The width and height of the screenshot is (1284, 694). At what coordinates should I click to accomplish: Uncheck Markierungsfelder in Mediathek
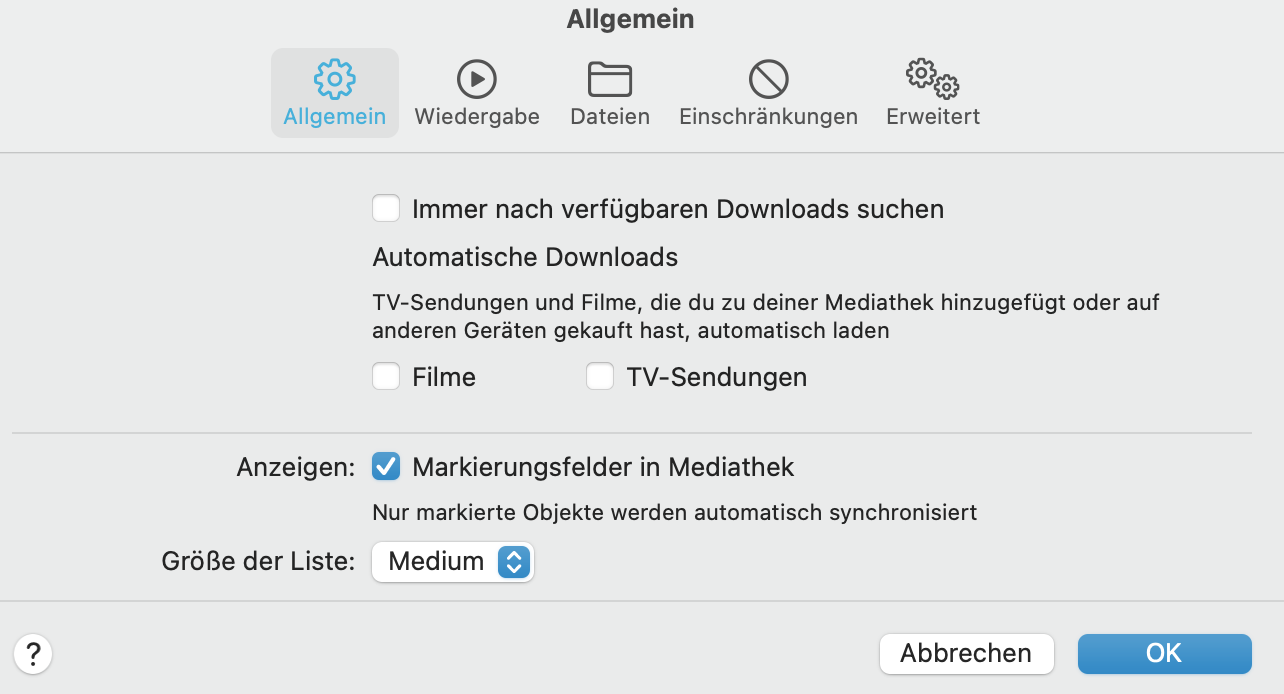pyautogui.click(x=386, y=466)
